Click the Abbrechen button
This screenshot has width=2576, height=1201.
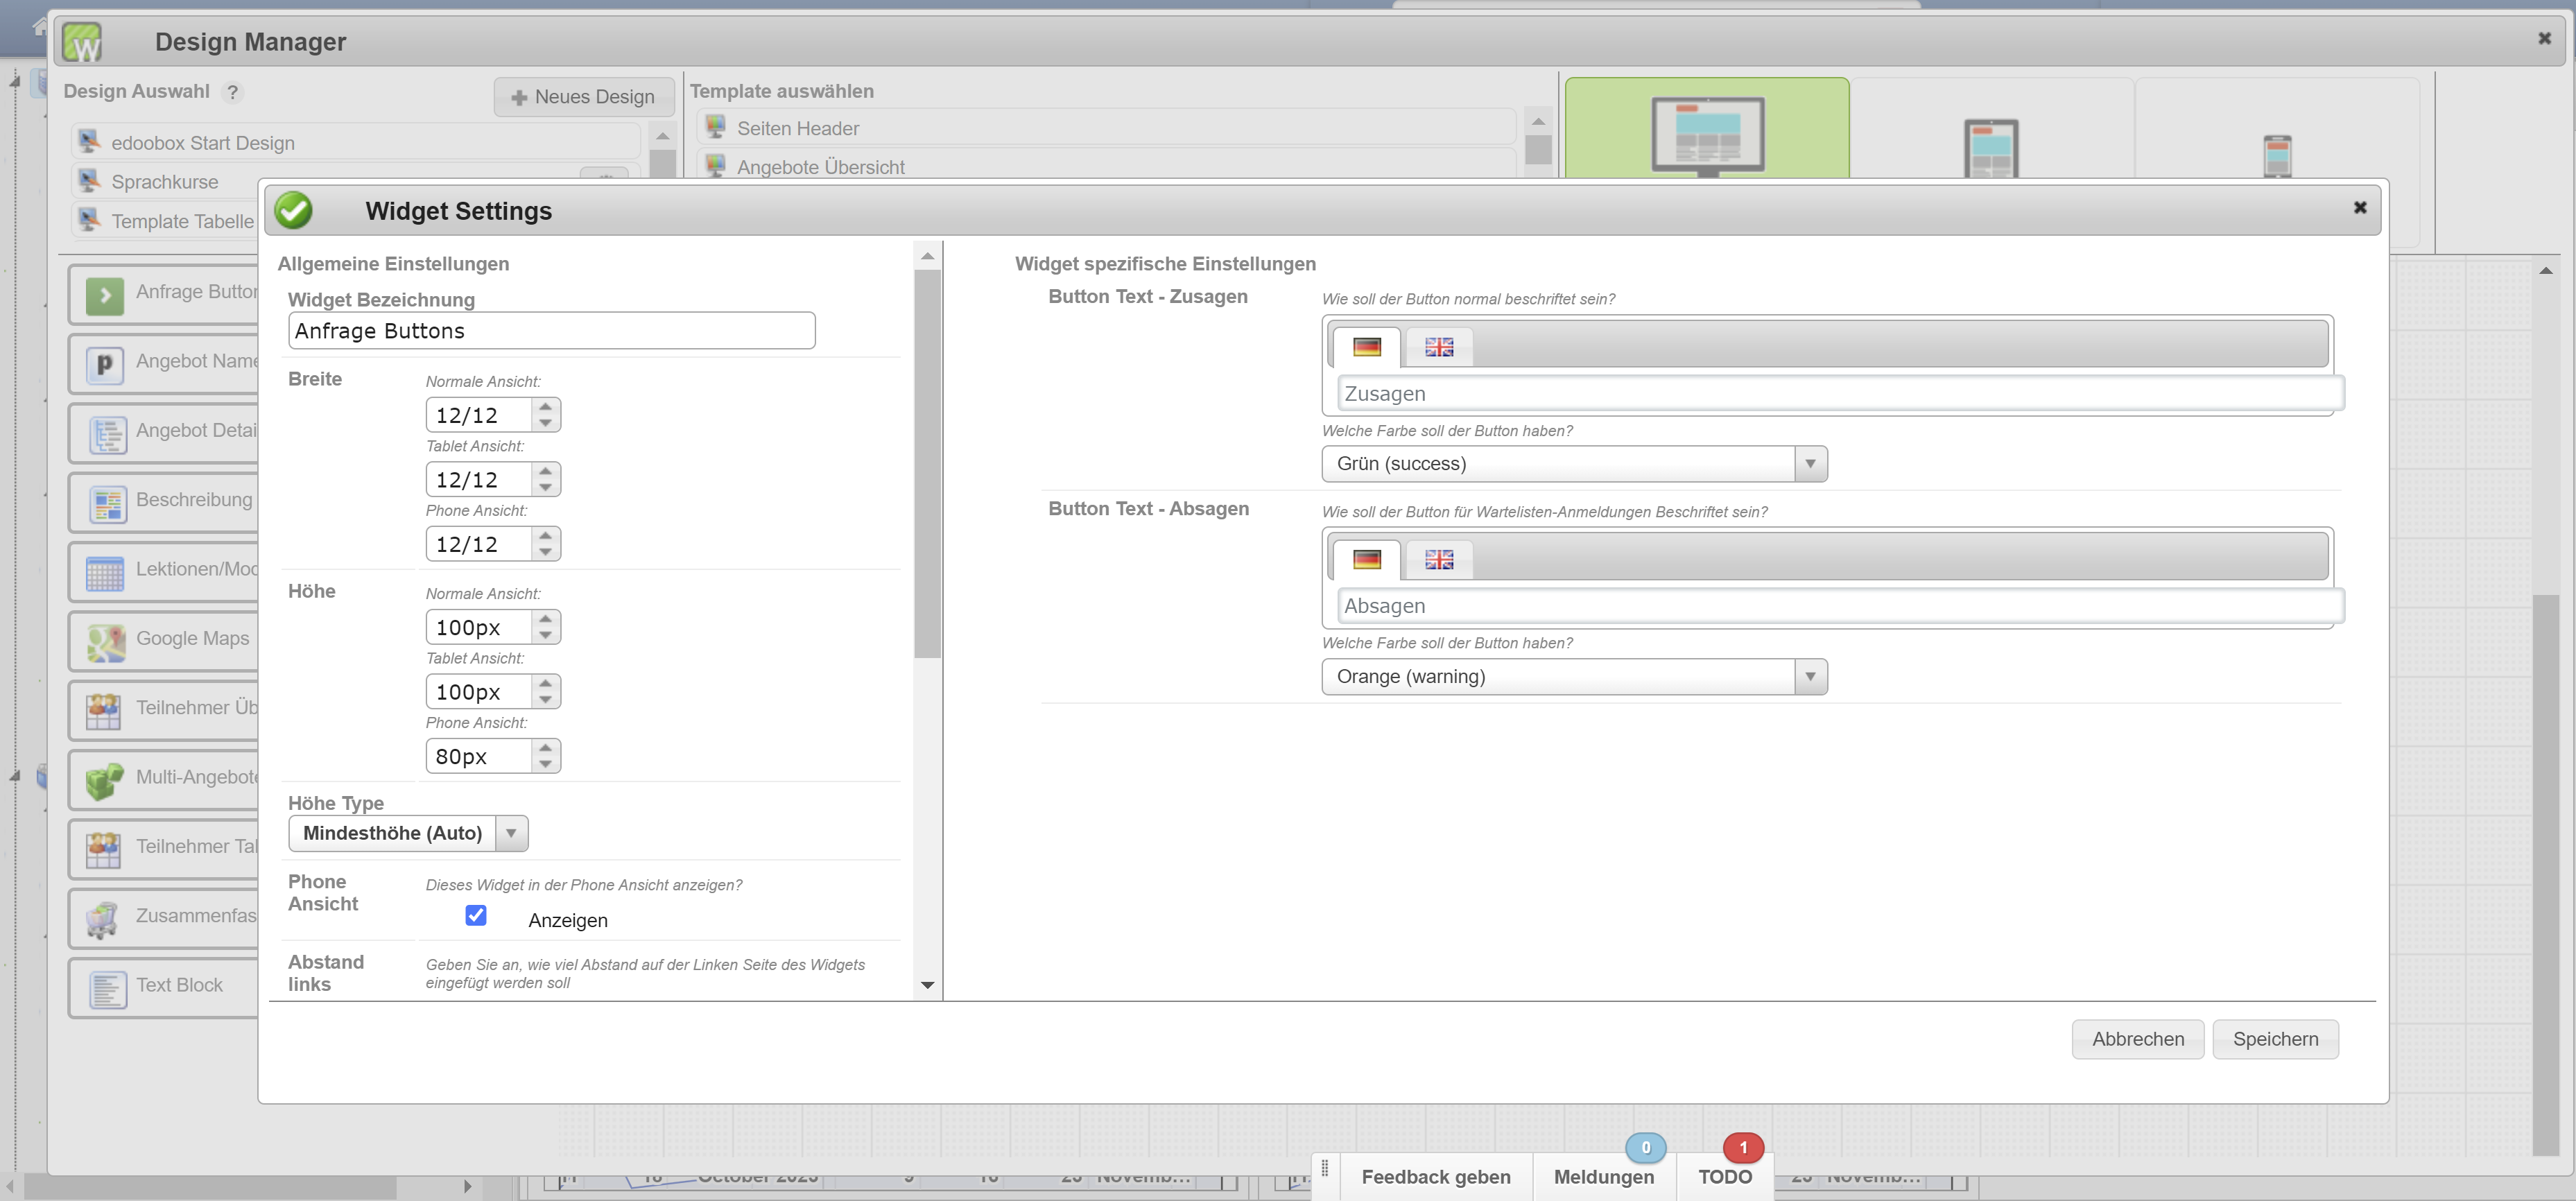click(2137, 1039)
